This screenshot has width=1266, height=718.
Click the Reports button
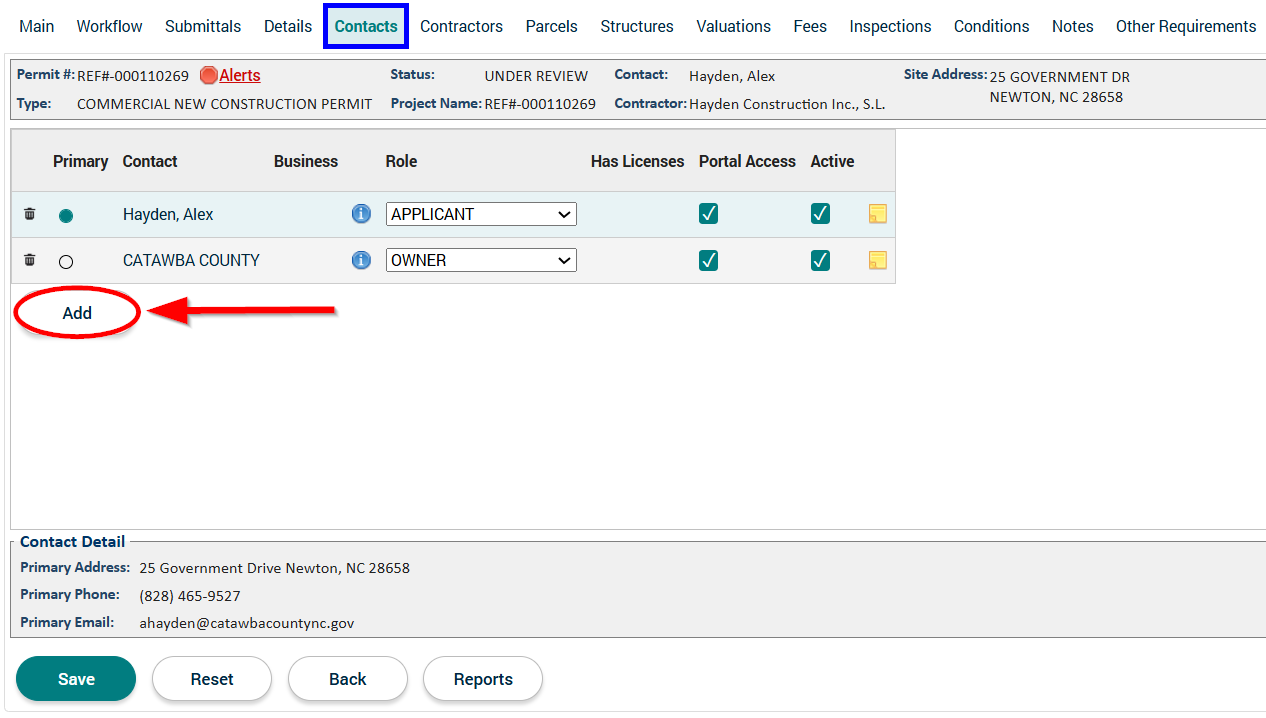point(483,679)
